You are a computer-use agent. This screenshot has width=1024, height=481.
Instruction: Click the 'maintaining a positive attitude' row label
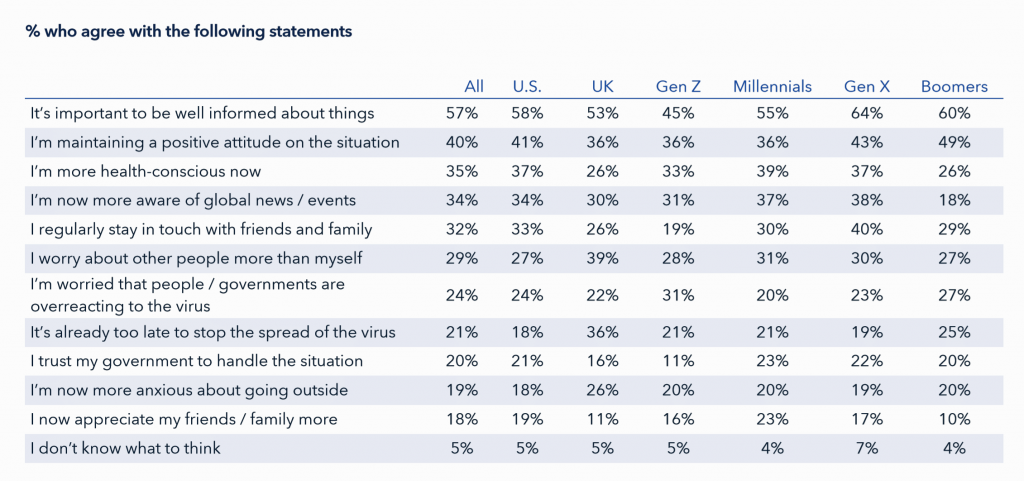coord(215,142)
